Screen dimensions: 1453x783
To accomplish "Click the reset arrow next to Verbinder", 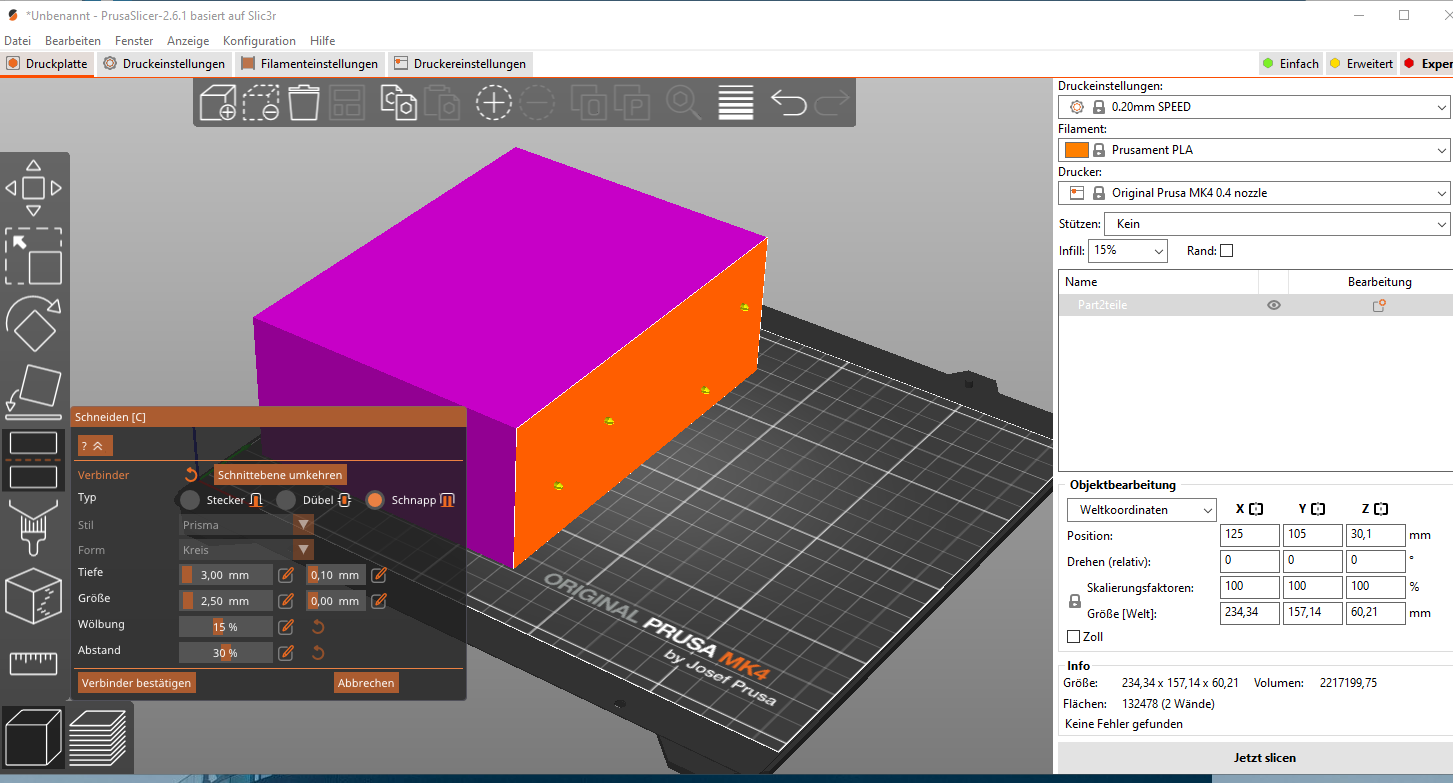I will click(191, 475).
